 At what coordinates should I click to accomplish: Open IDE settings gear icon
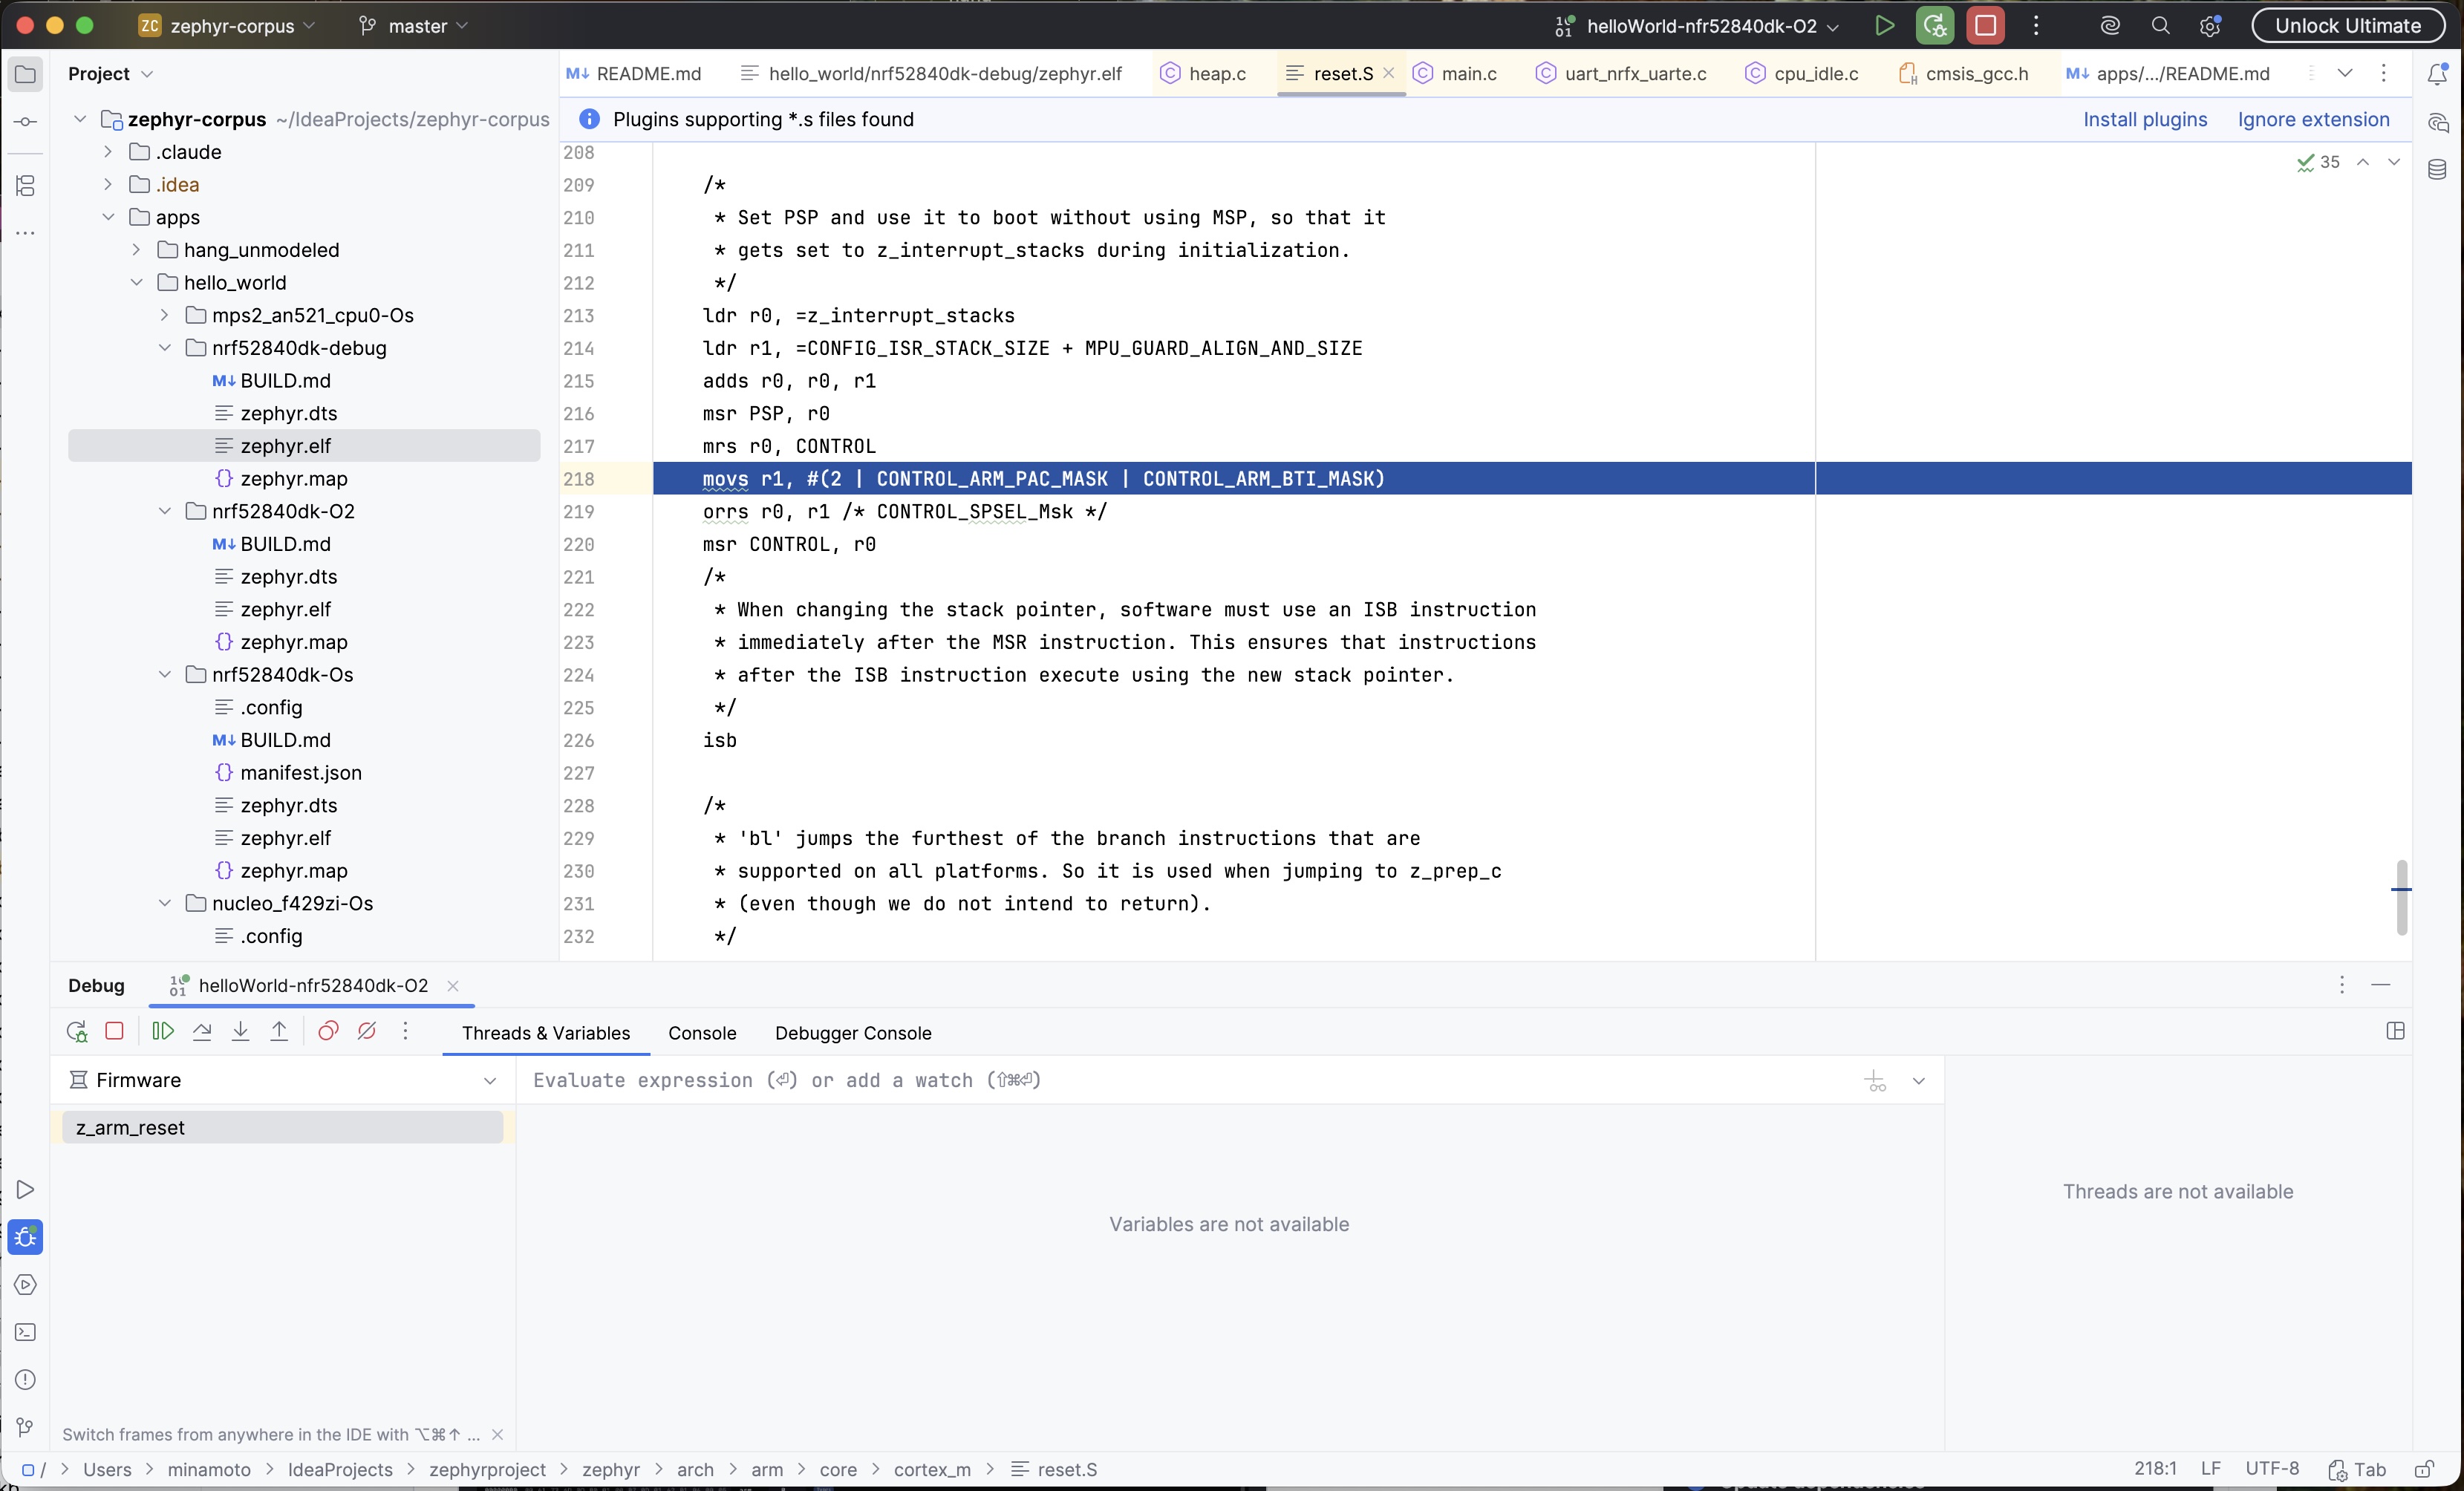point(2210,26)
